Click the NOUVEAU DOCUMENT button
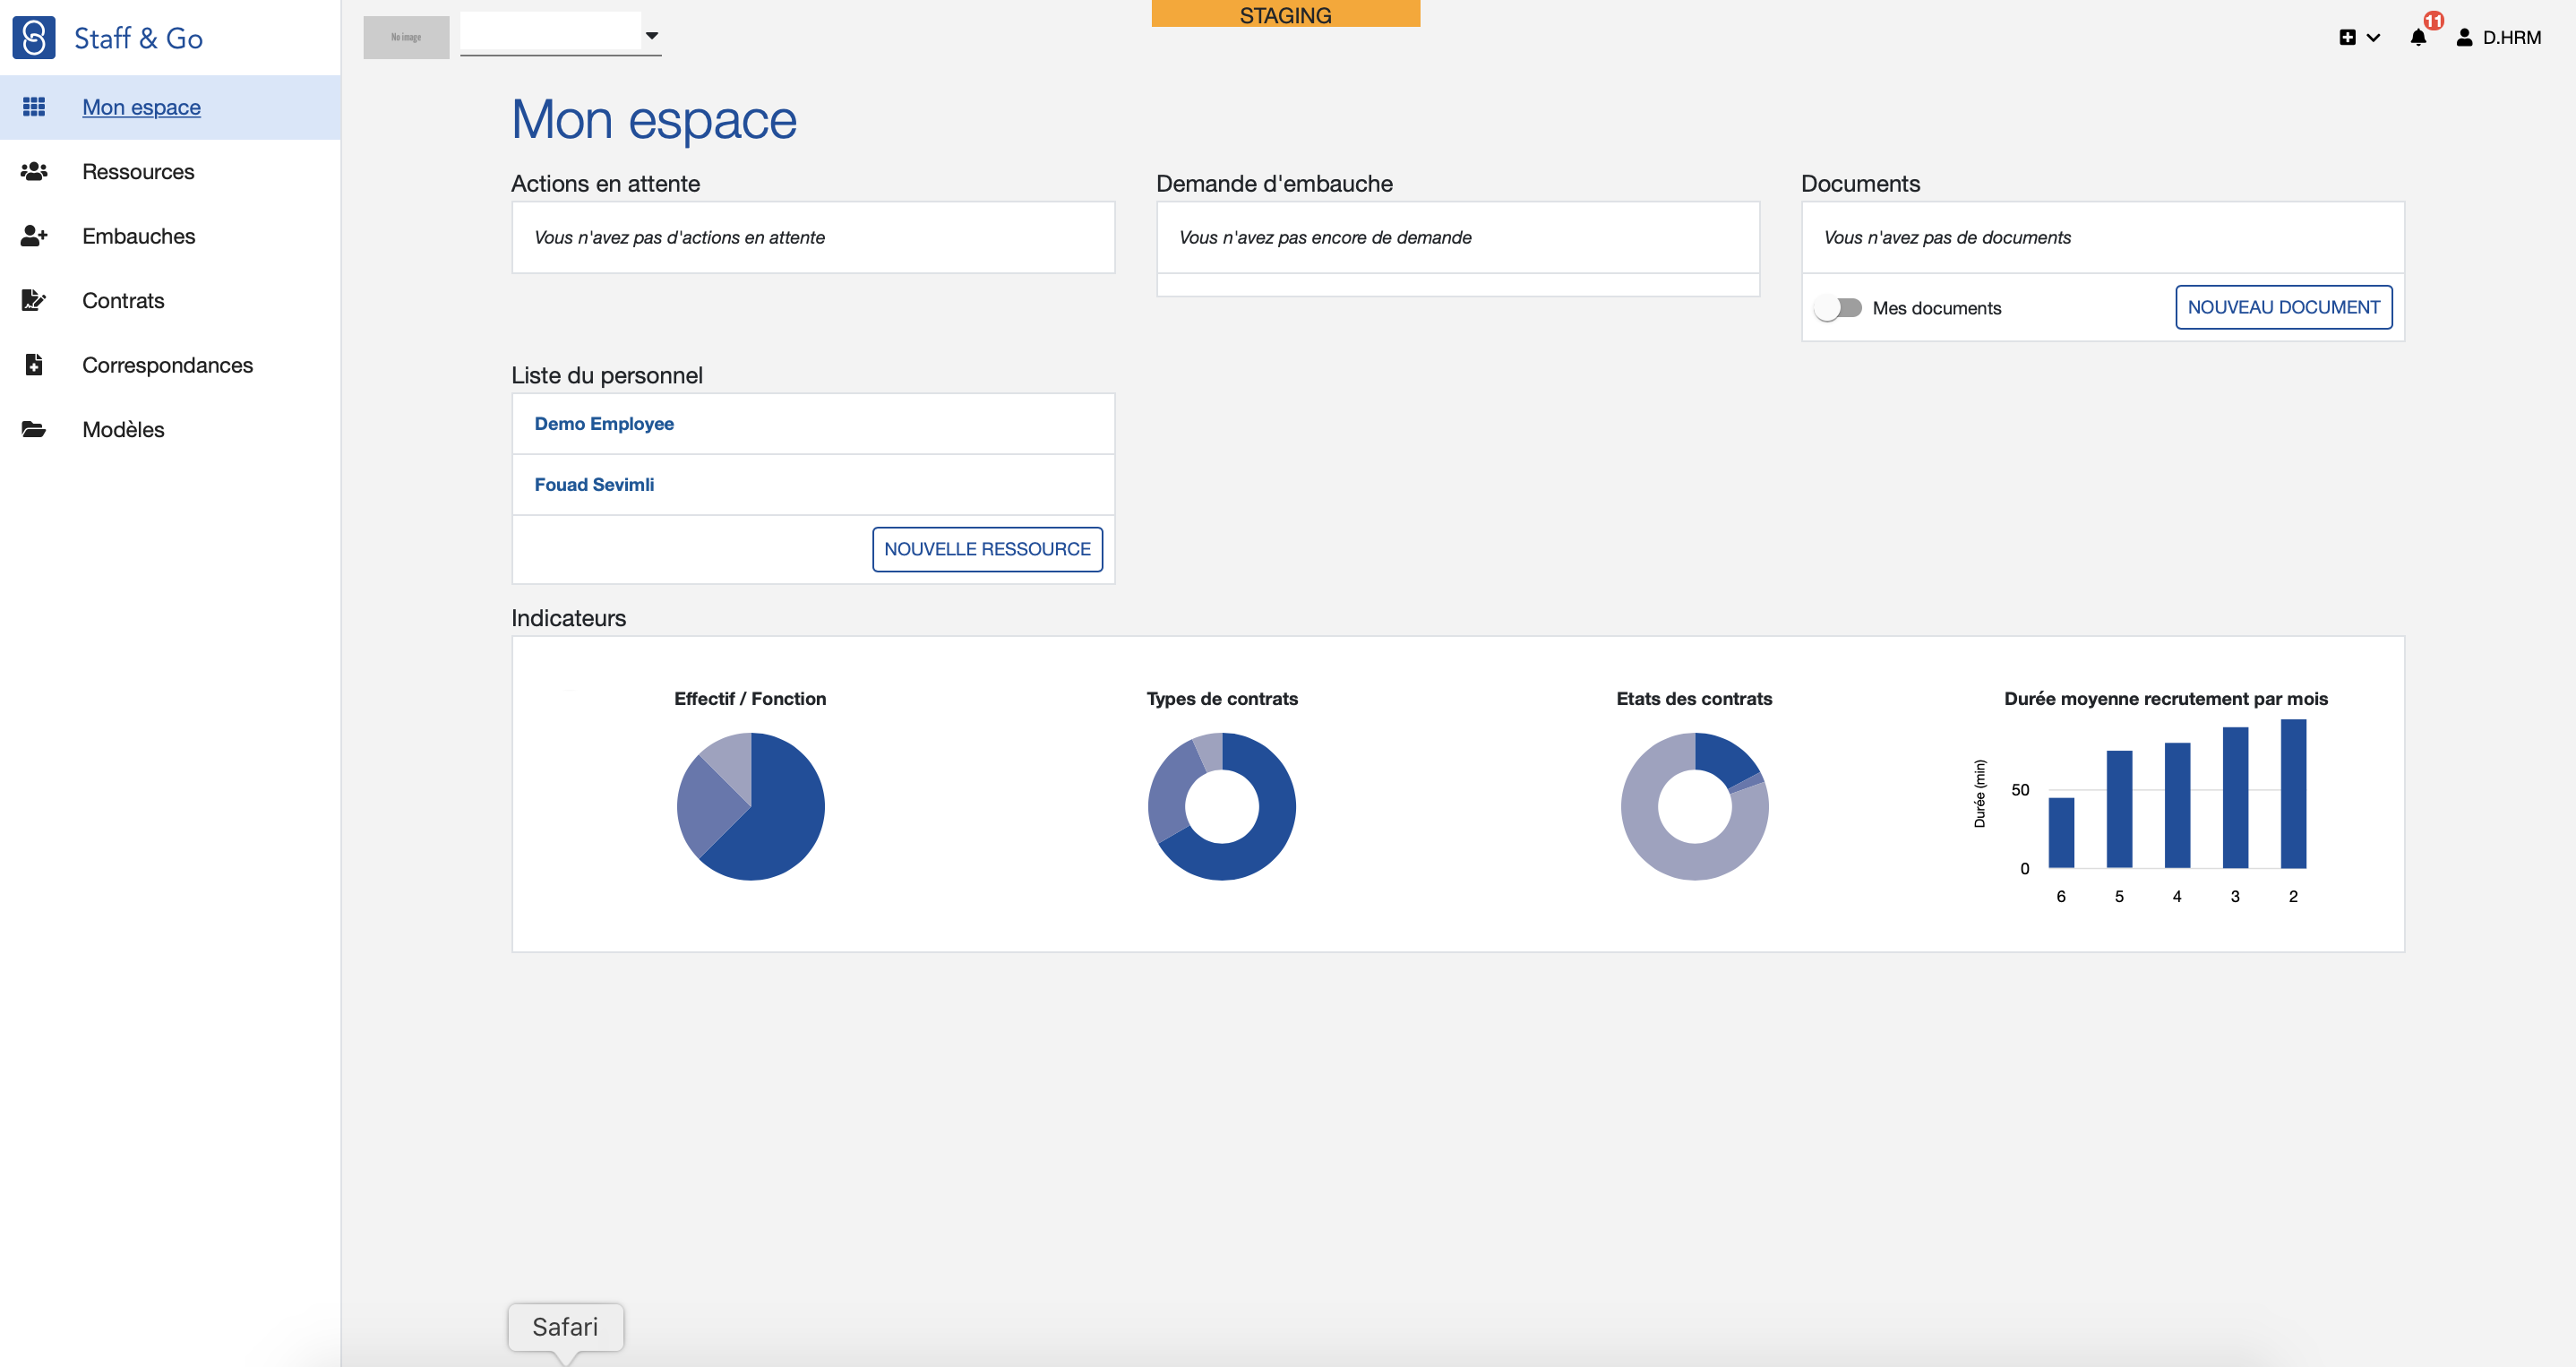Image resolution: width=2576 pixels, height=1367 pixels. [x=2284, y=307]
